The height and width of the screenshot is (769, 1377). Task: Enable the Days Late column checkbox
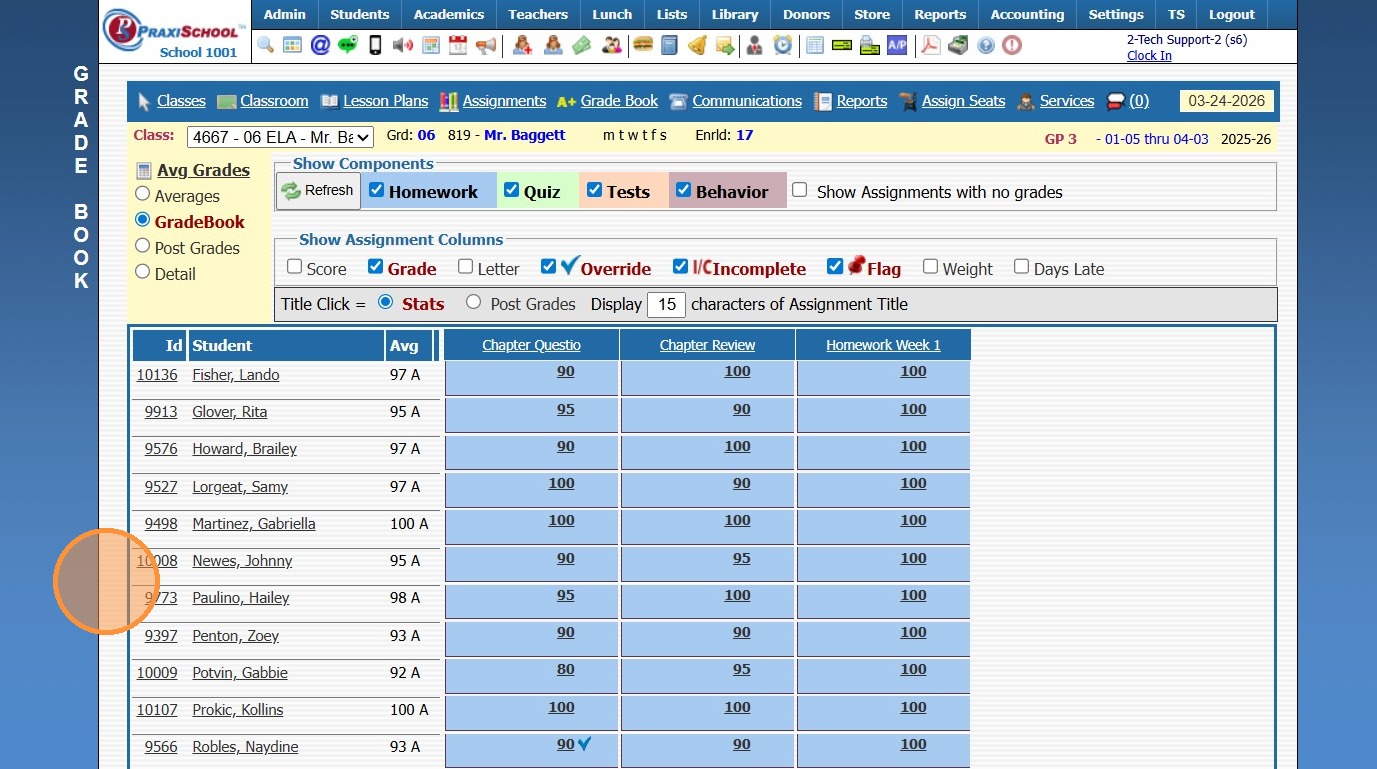[1021, 267]
